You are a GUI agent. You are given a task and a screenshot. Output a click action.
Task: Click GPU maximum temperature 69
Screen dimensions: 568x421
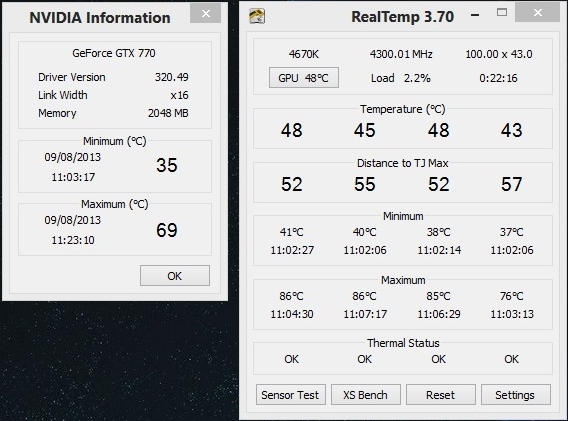[x=167, y=230]
